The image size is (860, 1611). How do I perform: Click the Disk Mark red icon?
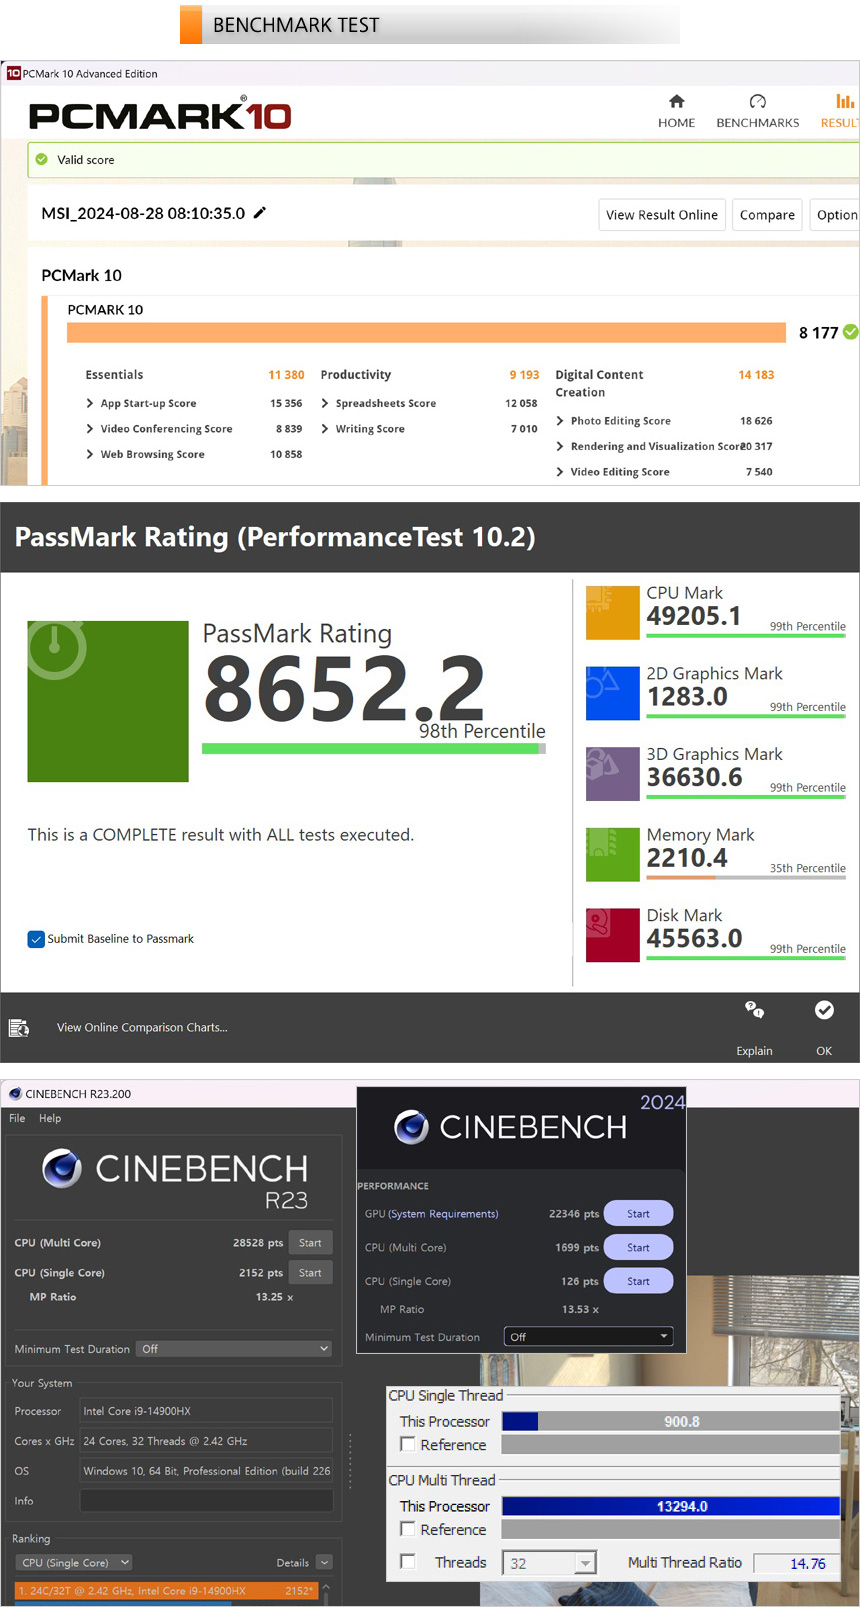612,935
